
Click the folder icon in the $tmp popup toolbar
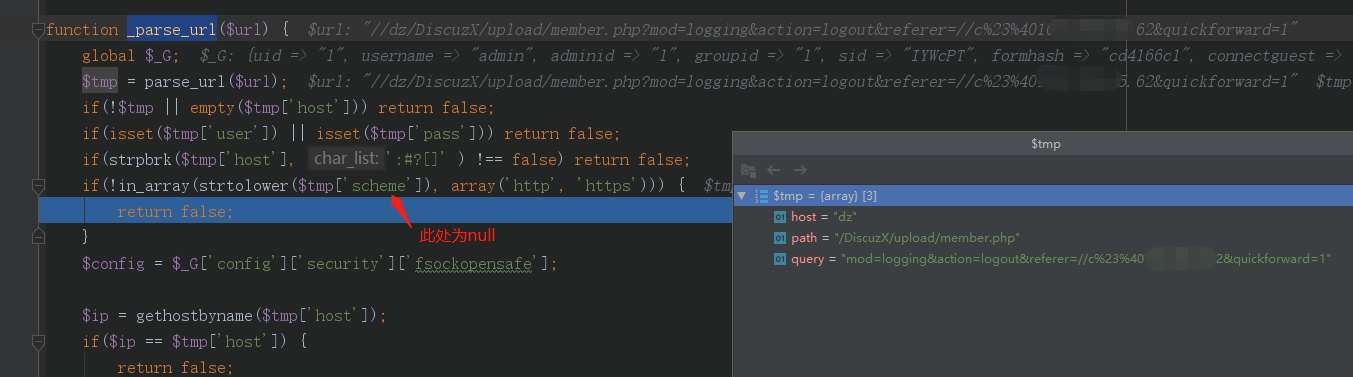coord(748,170)
